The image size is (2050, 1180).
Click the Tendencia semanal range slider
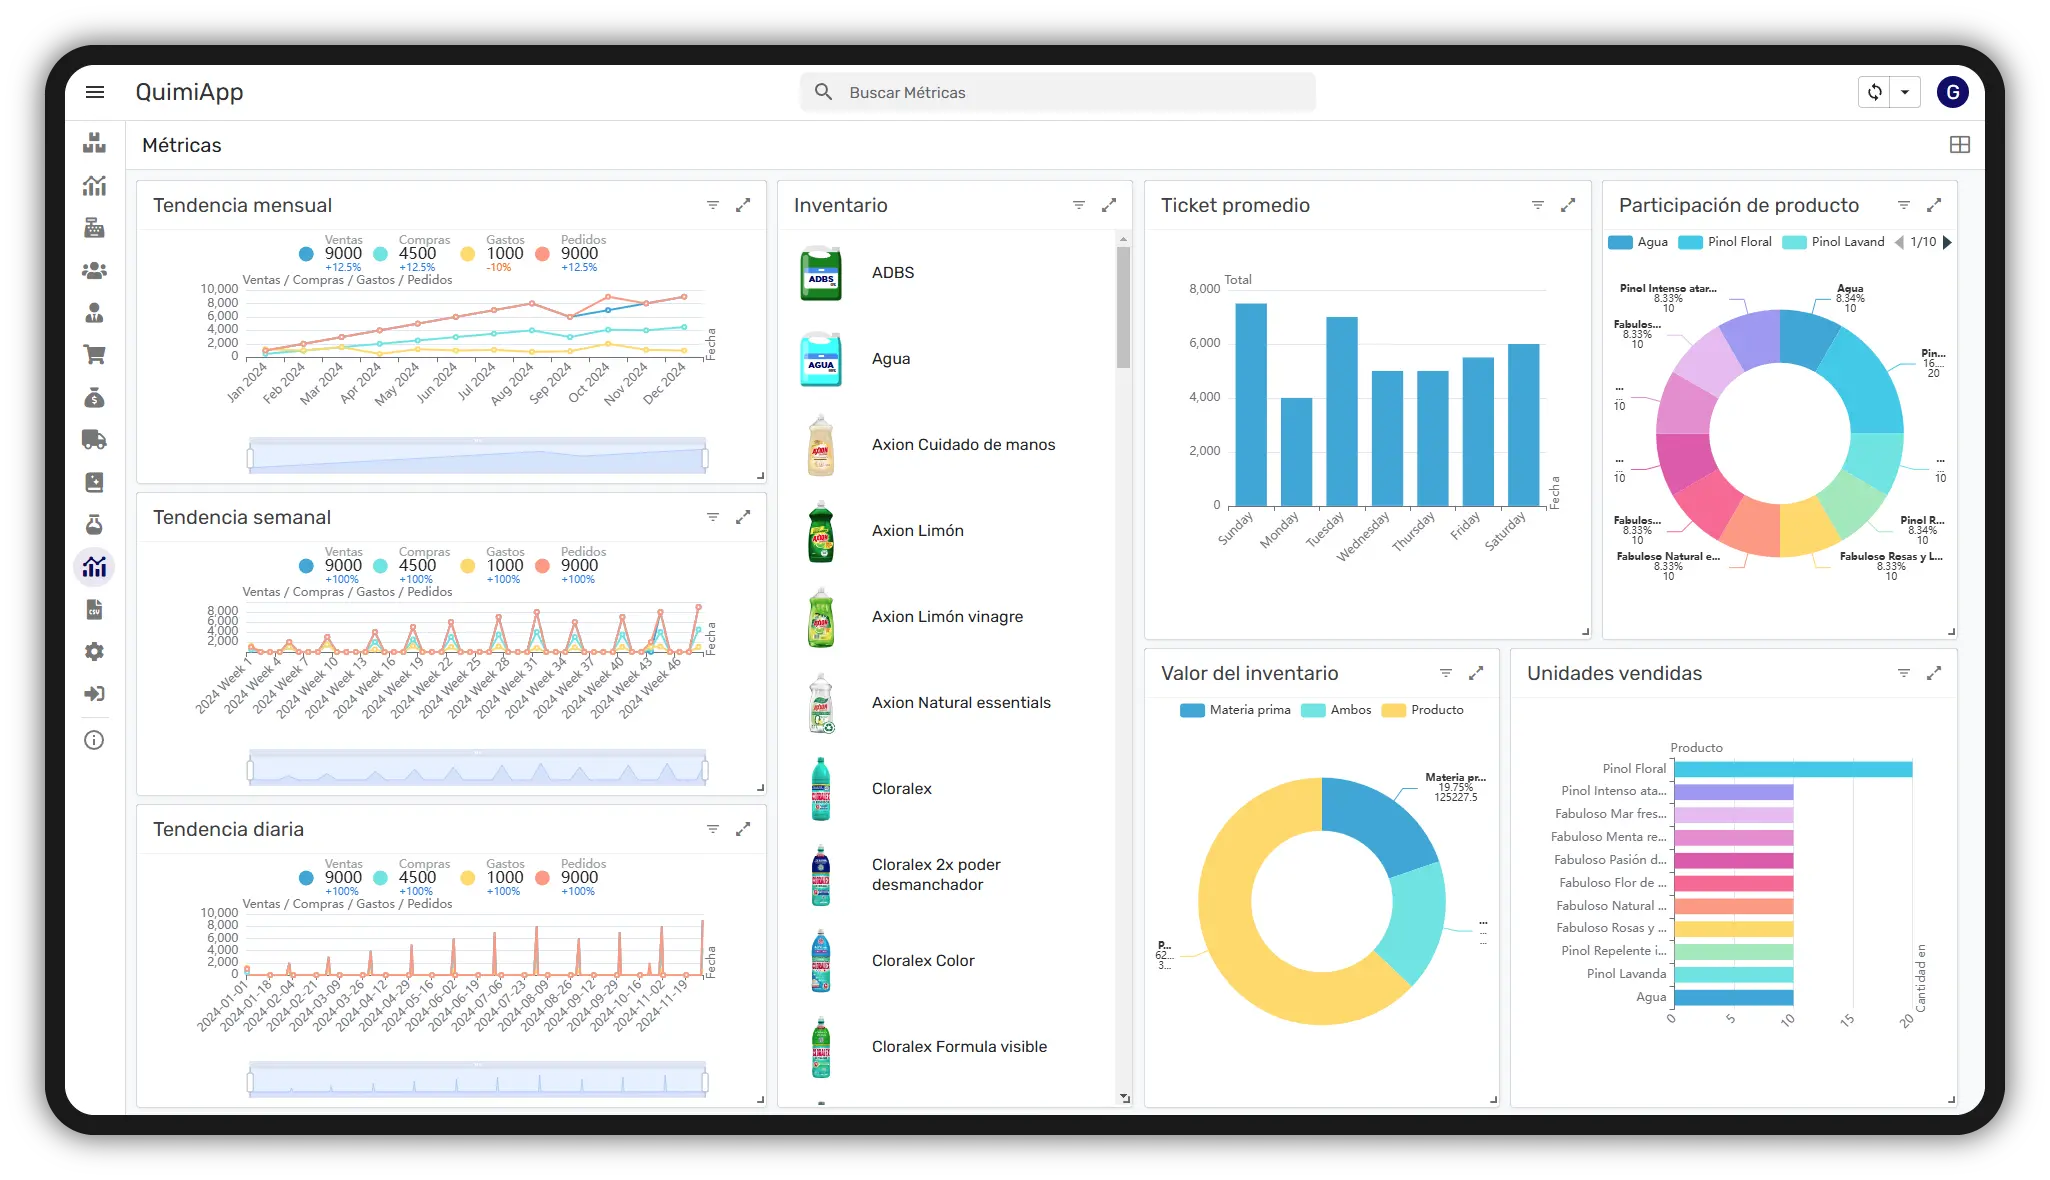[478, 769]
